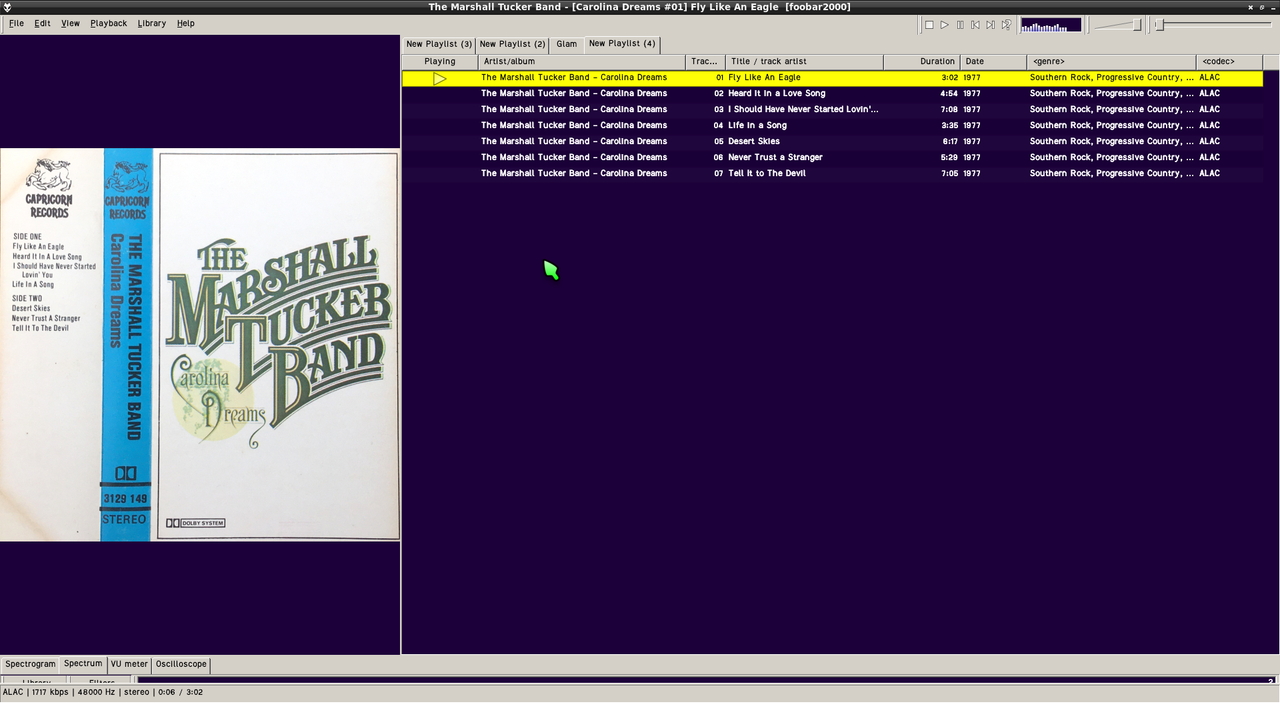
Task: Show the Spectrogram visualization tab
Action: click(30, 664)
